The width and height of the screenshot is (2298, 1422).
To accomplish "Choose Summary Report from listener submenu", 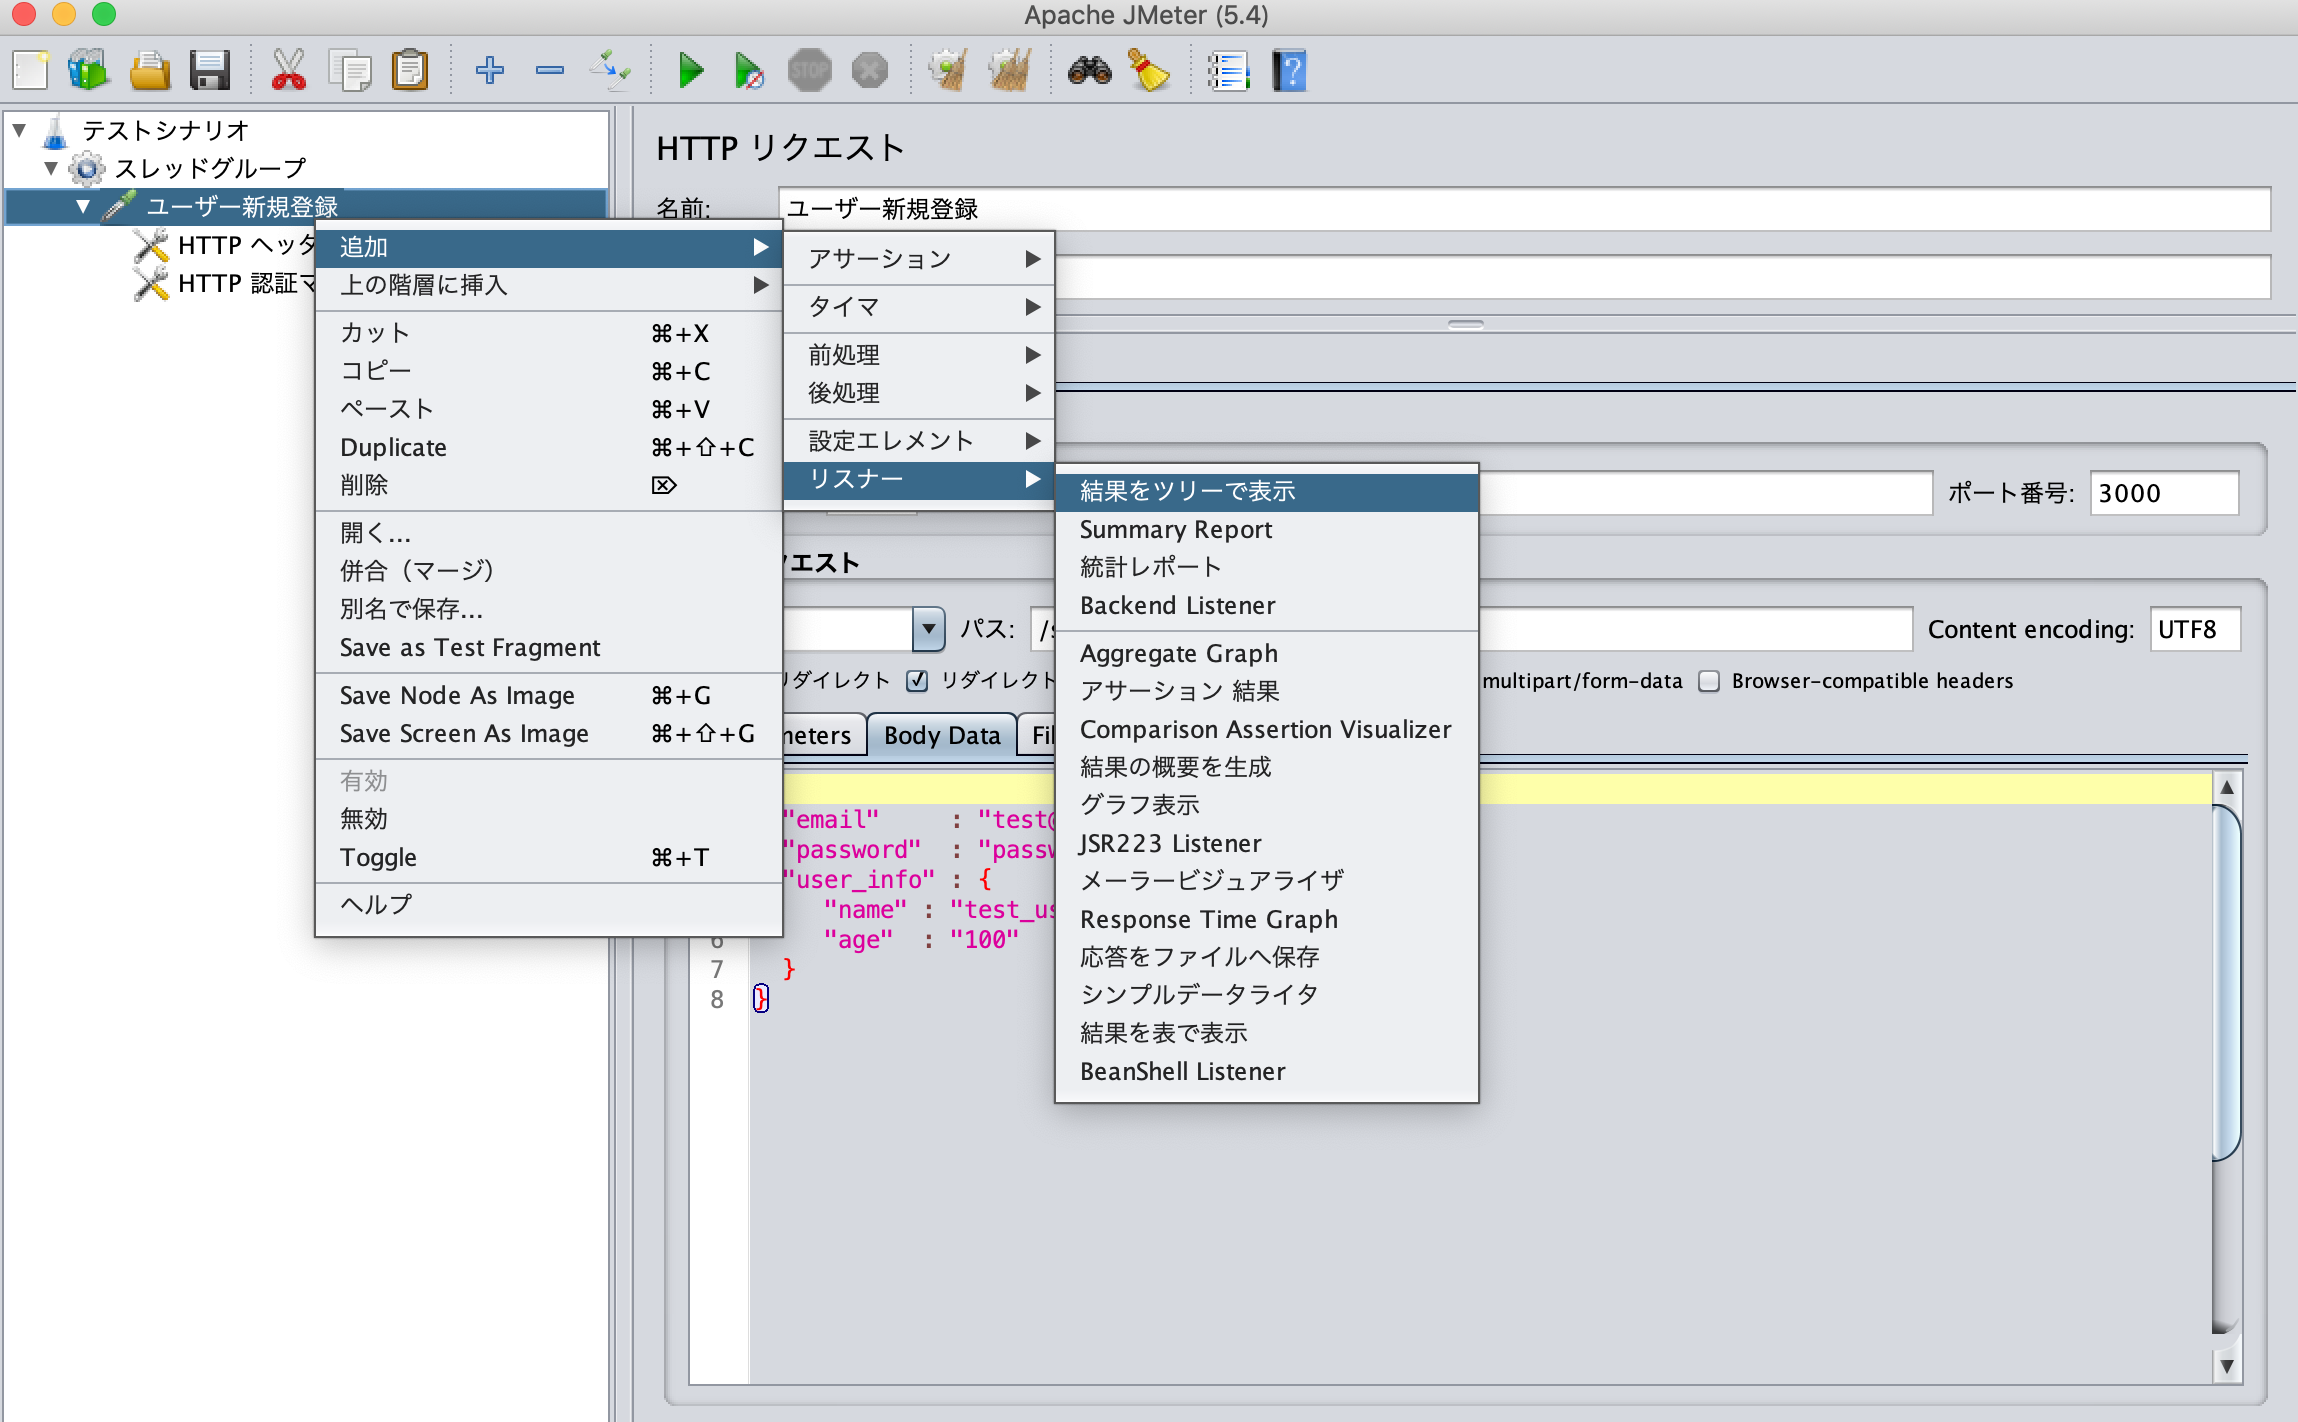I will (x=1176, y=530).
